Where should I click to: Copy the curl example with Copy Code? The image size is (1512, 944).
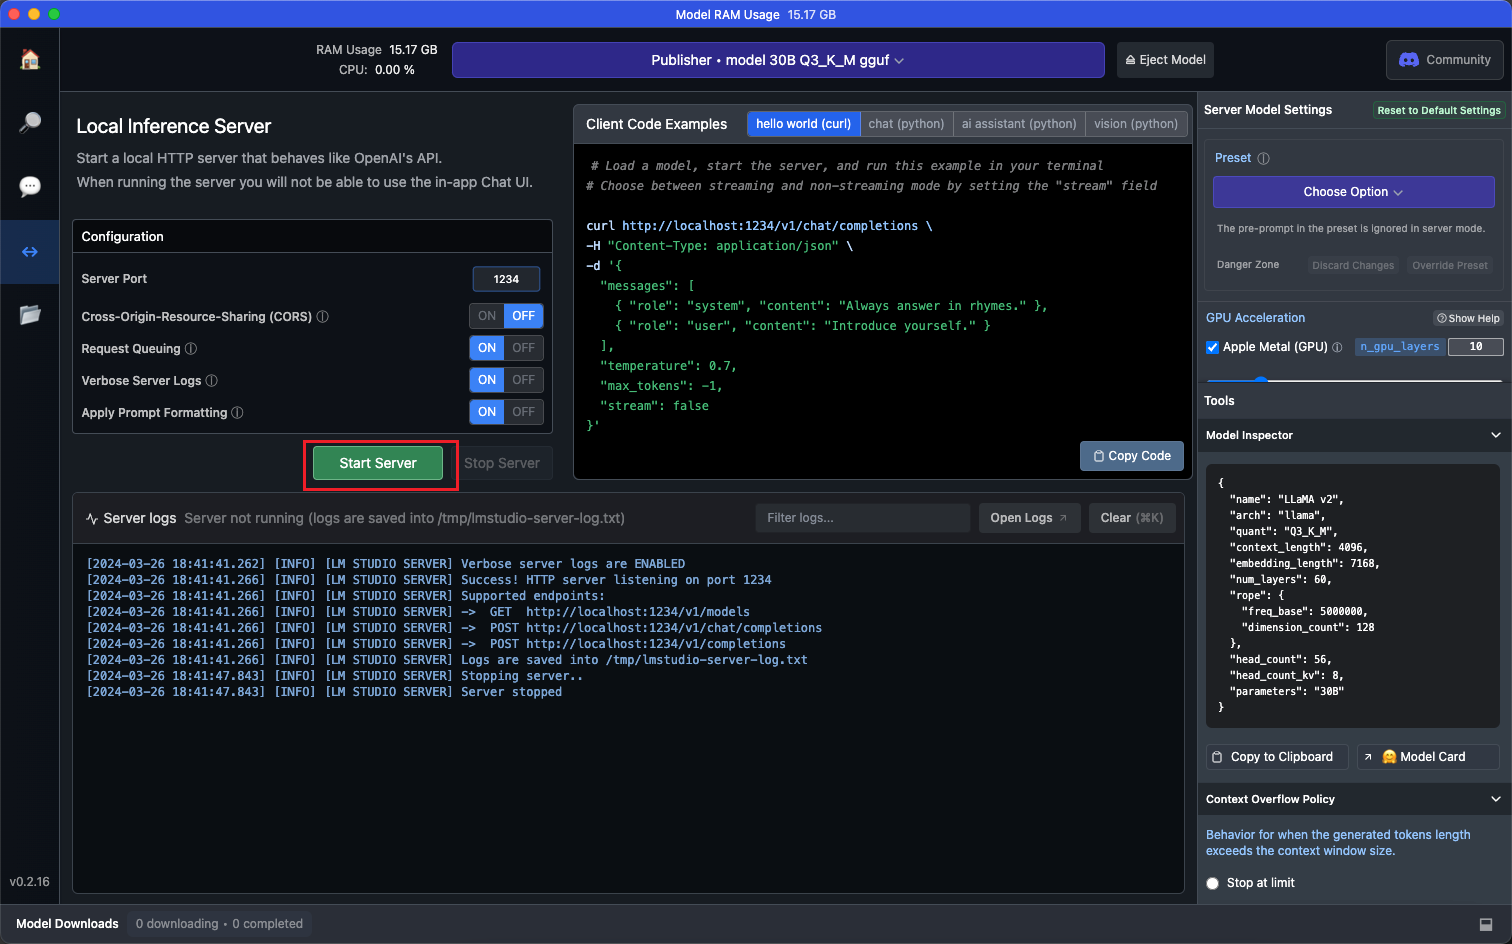[x=1132, y=456]
